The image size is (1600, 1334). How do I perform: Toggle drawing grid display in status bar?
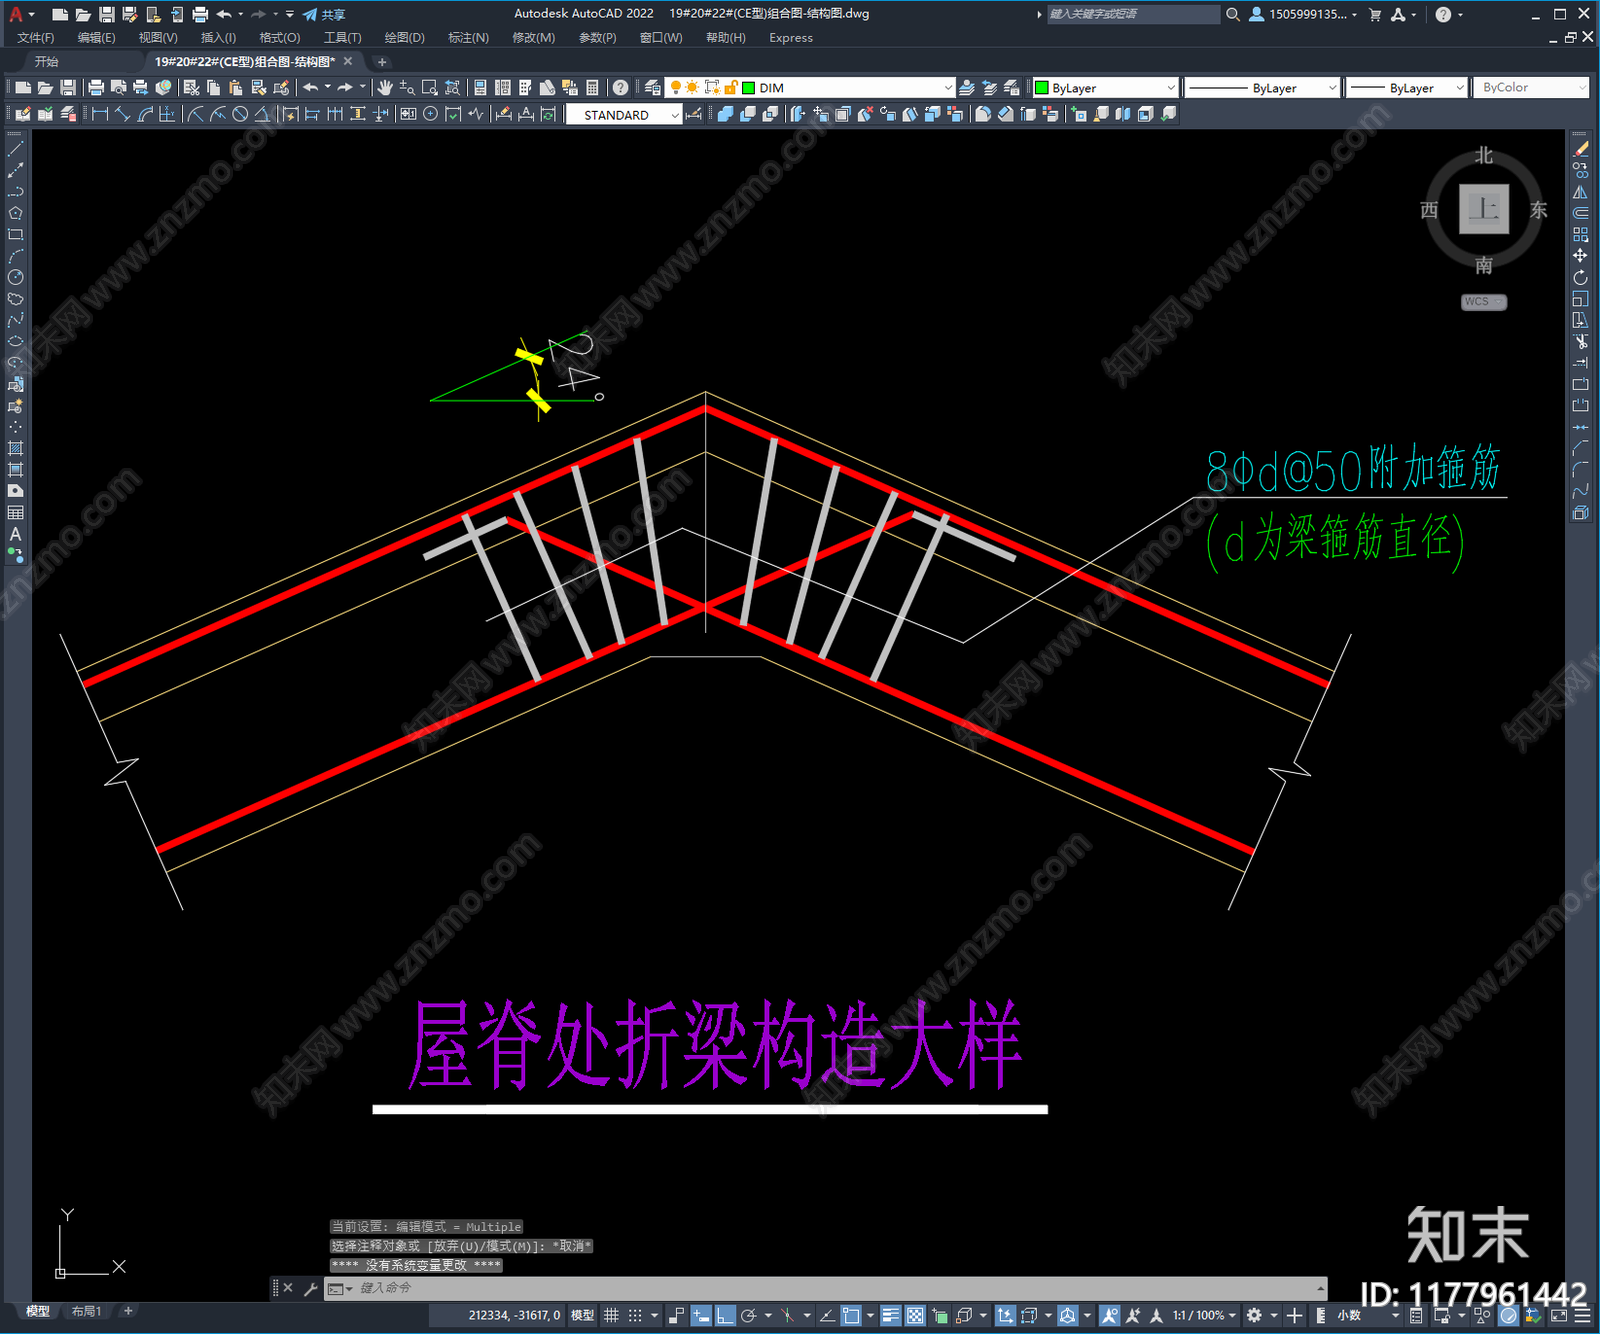[x=611, y=1315]
